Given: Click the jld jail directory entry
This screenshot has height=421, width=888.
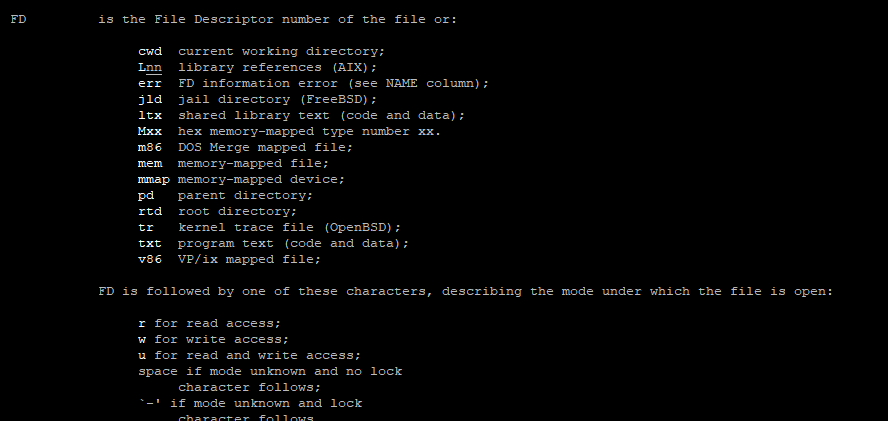Looking at the screenshot, I should tap(257, 99).
